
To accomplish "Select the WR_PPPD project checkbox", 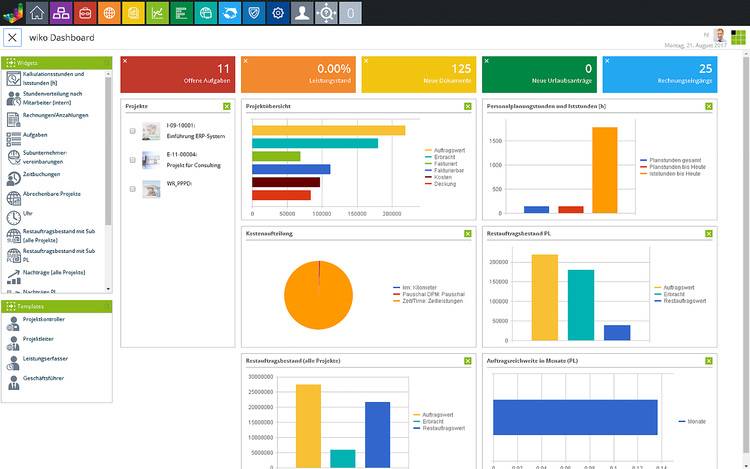I will click(133, 187).
